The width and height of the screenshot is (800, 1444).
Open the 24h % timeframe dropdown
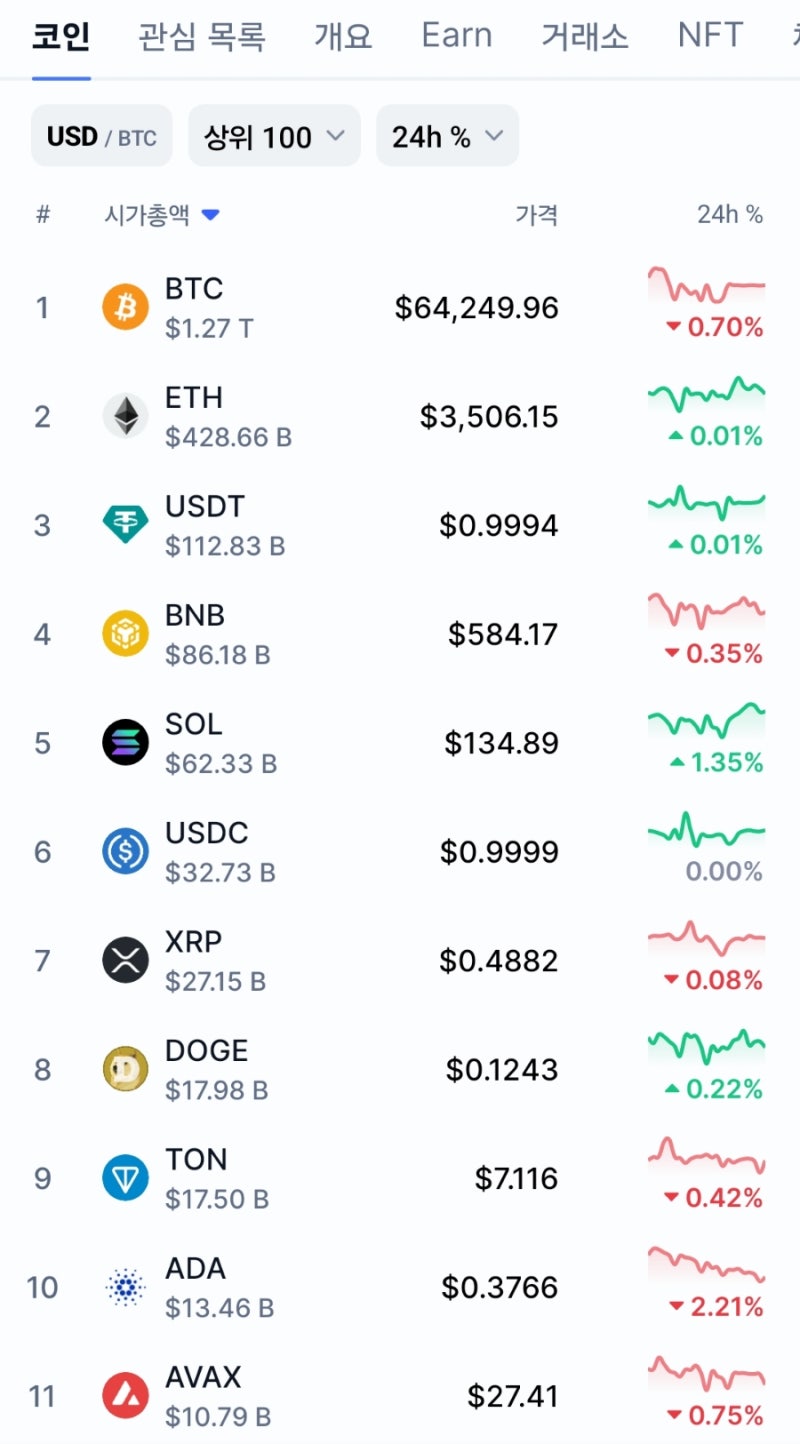click(447, 136)
